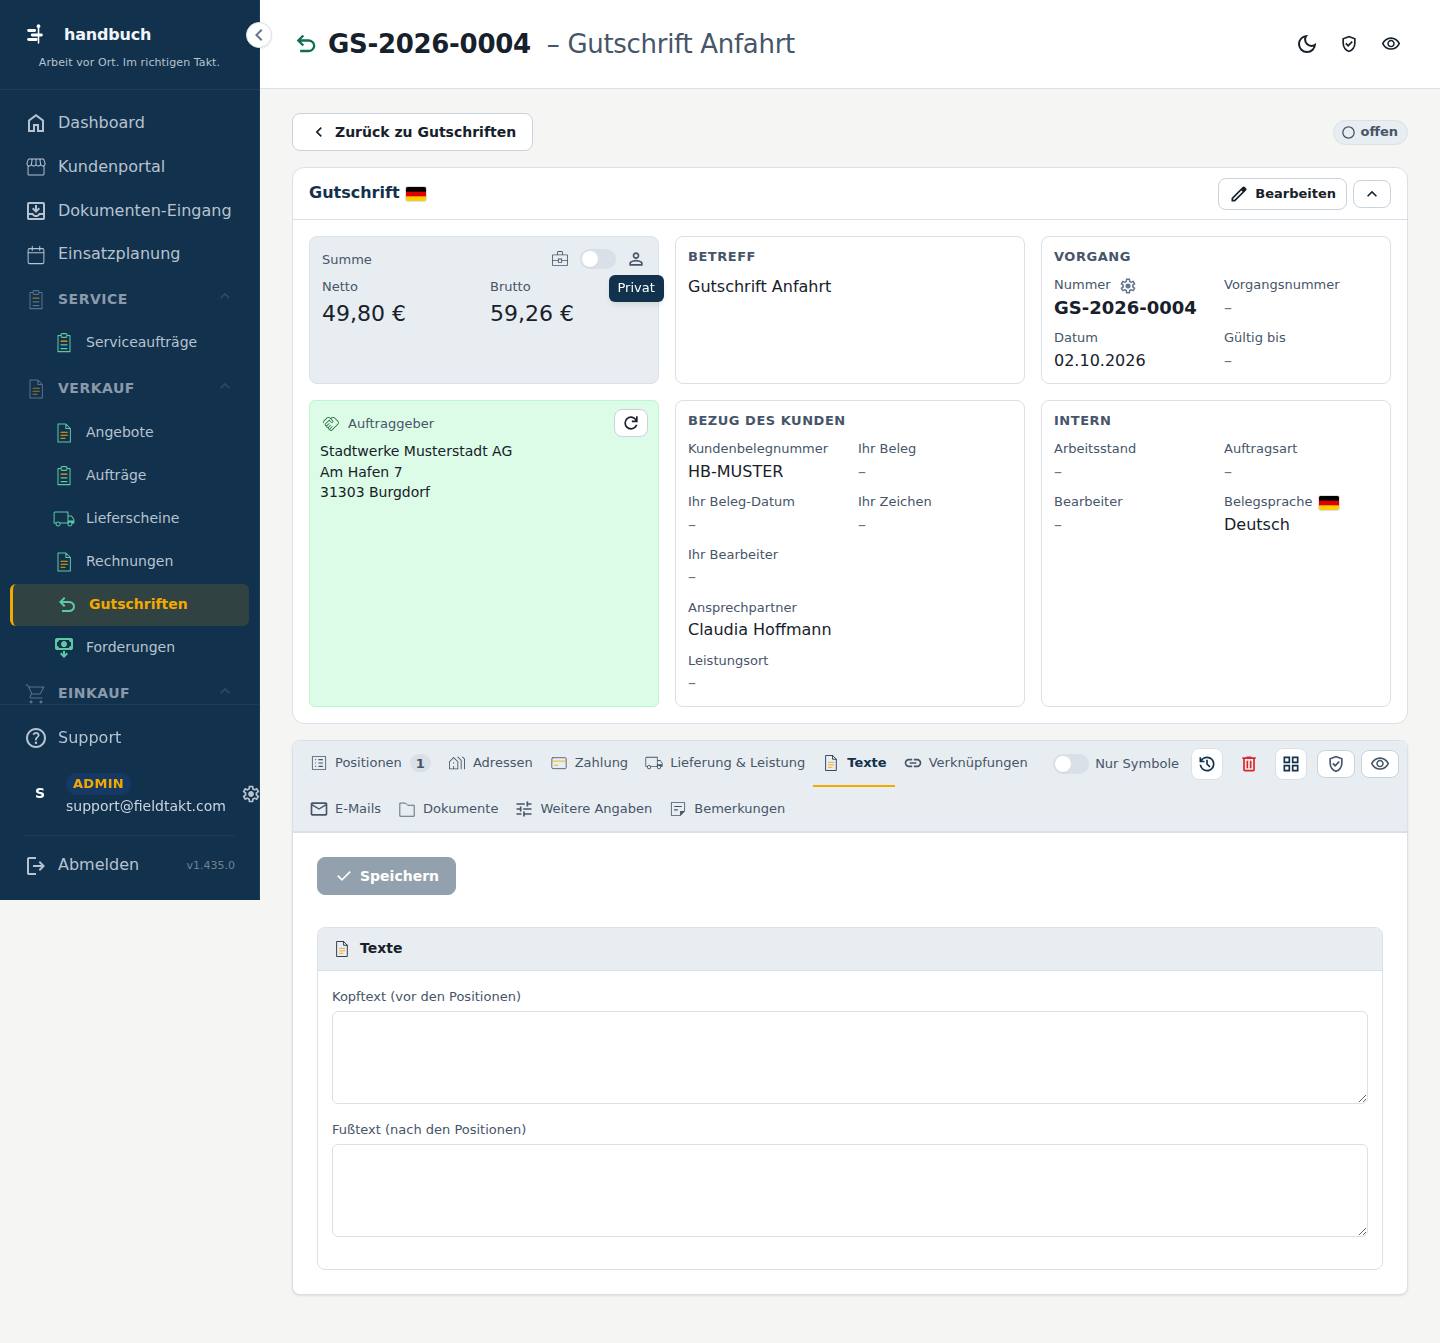Click the shield check icon in the header
1440x1343 pixels.
[x=1349, y=44]
